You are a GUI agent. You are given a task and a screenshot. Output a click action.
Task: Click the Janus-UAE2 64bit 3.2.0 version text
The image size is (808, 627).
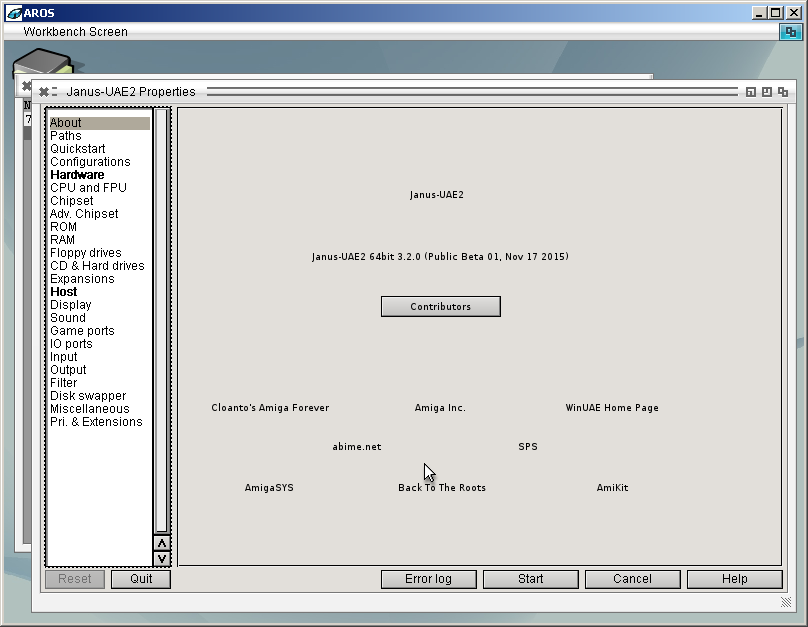click(x=440, y=257)
